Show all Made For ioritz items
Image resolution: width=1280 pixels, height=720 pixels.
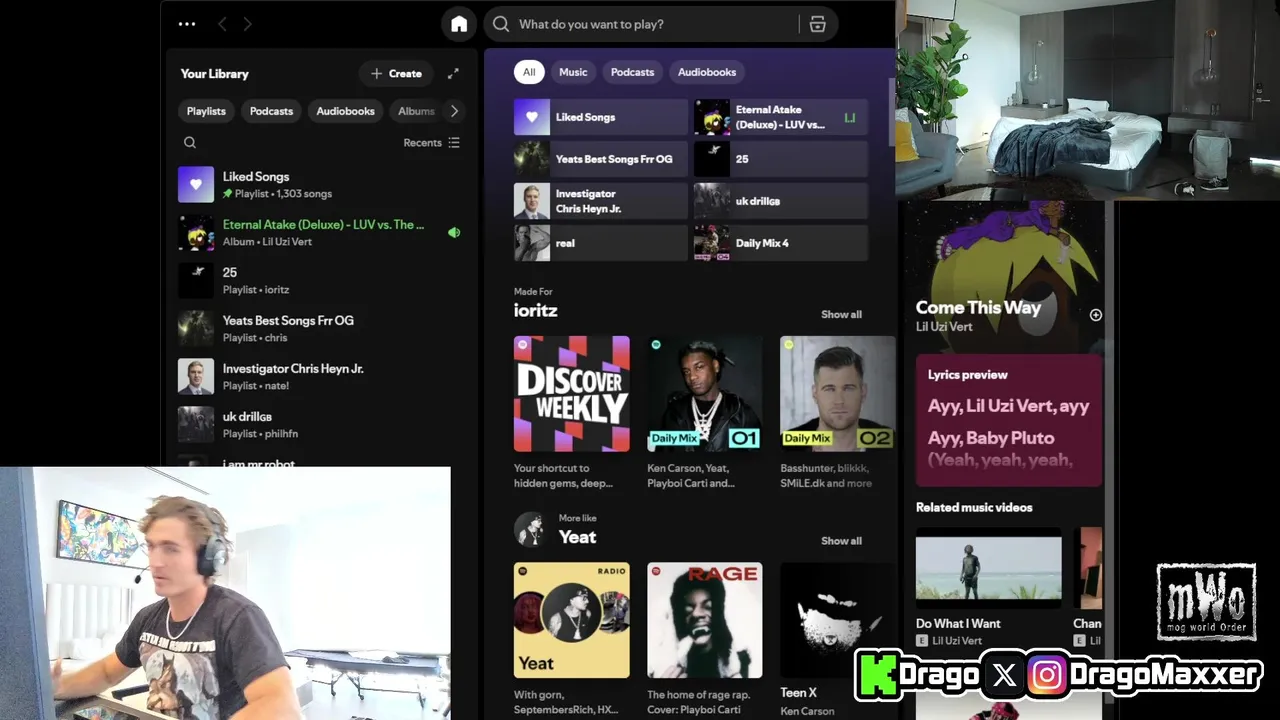(841, 314)
